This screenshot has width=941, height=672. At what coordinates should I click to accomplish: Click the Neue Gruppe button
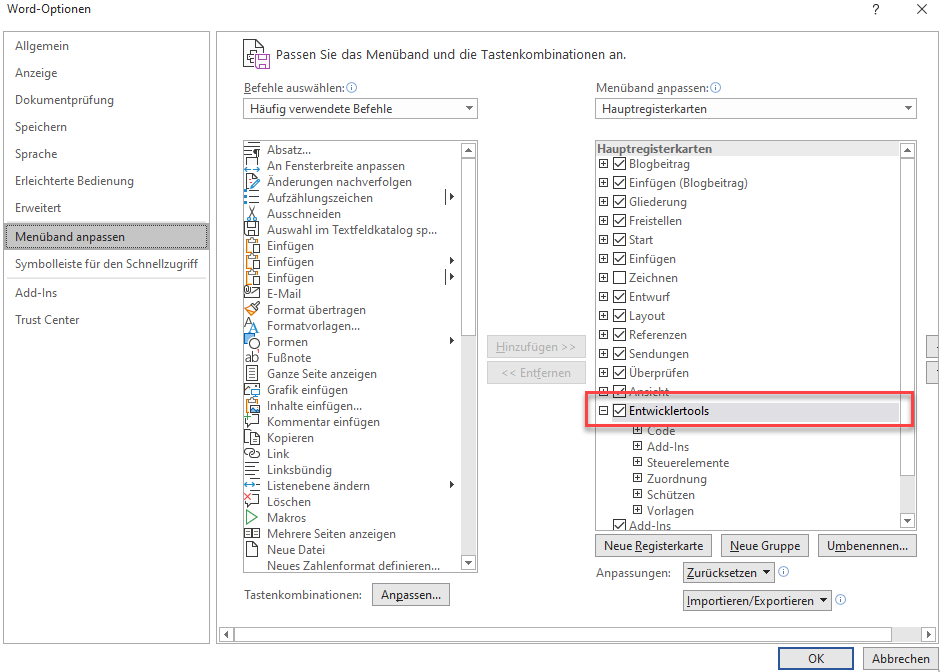pos(765,546)
